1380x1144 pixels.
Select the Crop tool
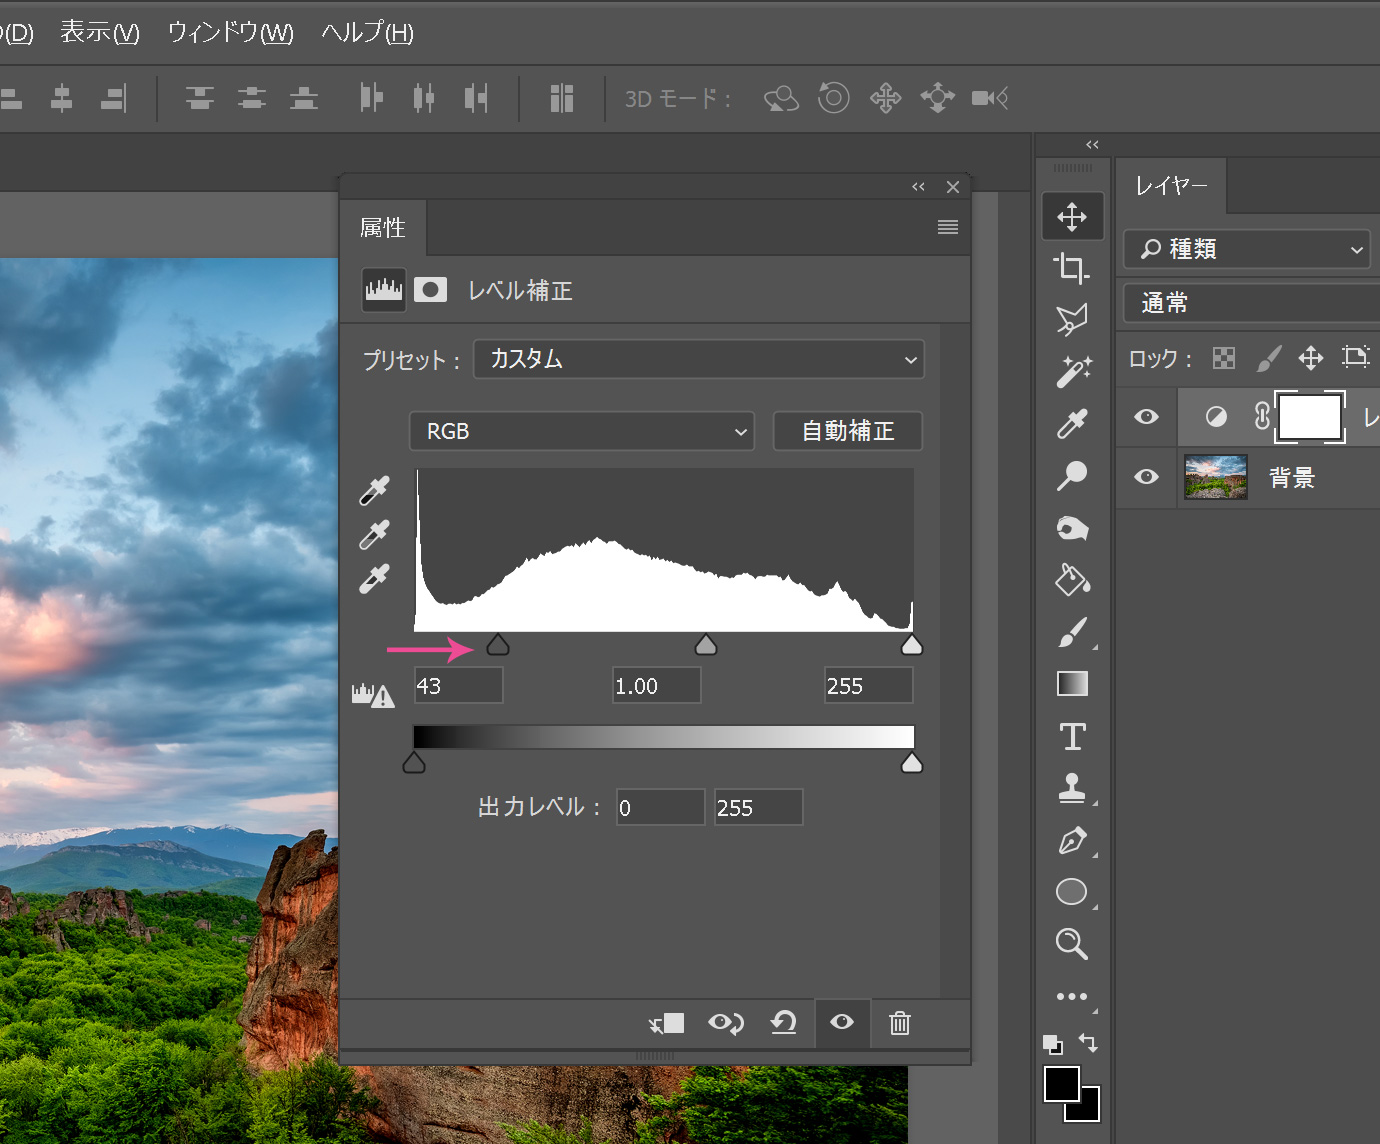[1071, 268]
